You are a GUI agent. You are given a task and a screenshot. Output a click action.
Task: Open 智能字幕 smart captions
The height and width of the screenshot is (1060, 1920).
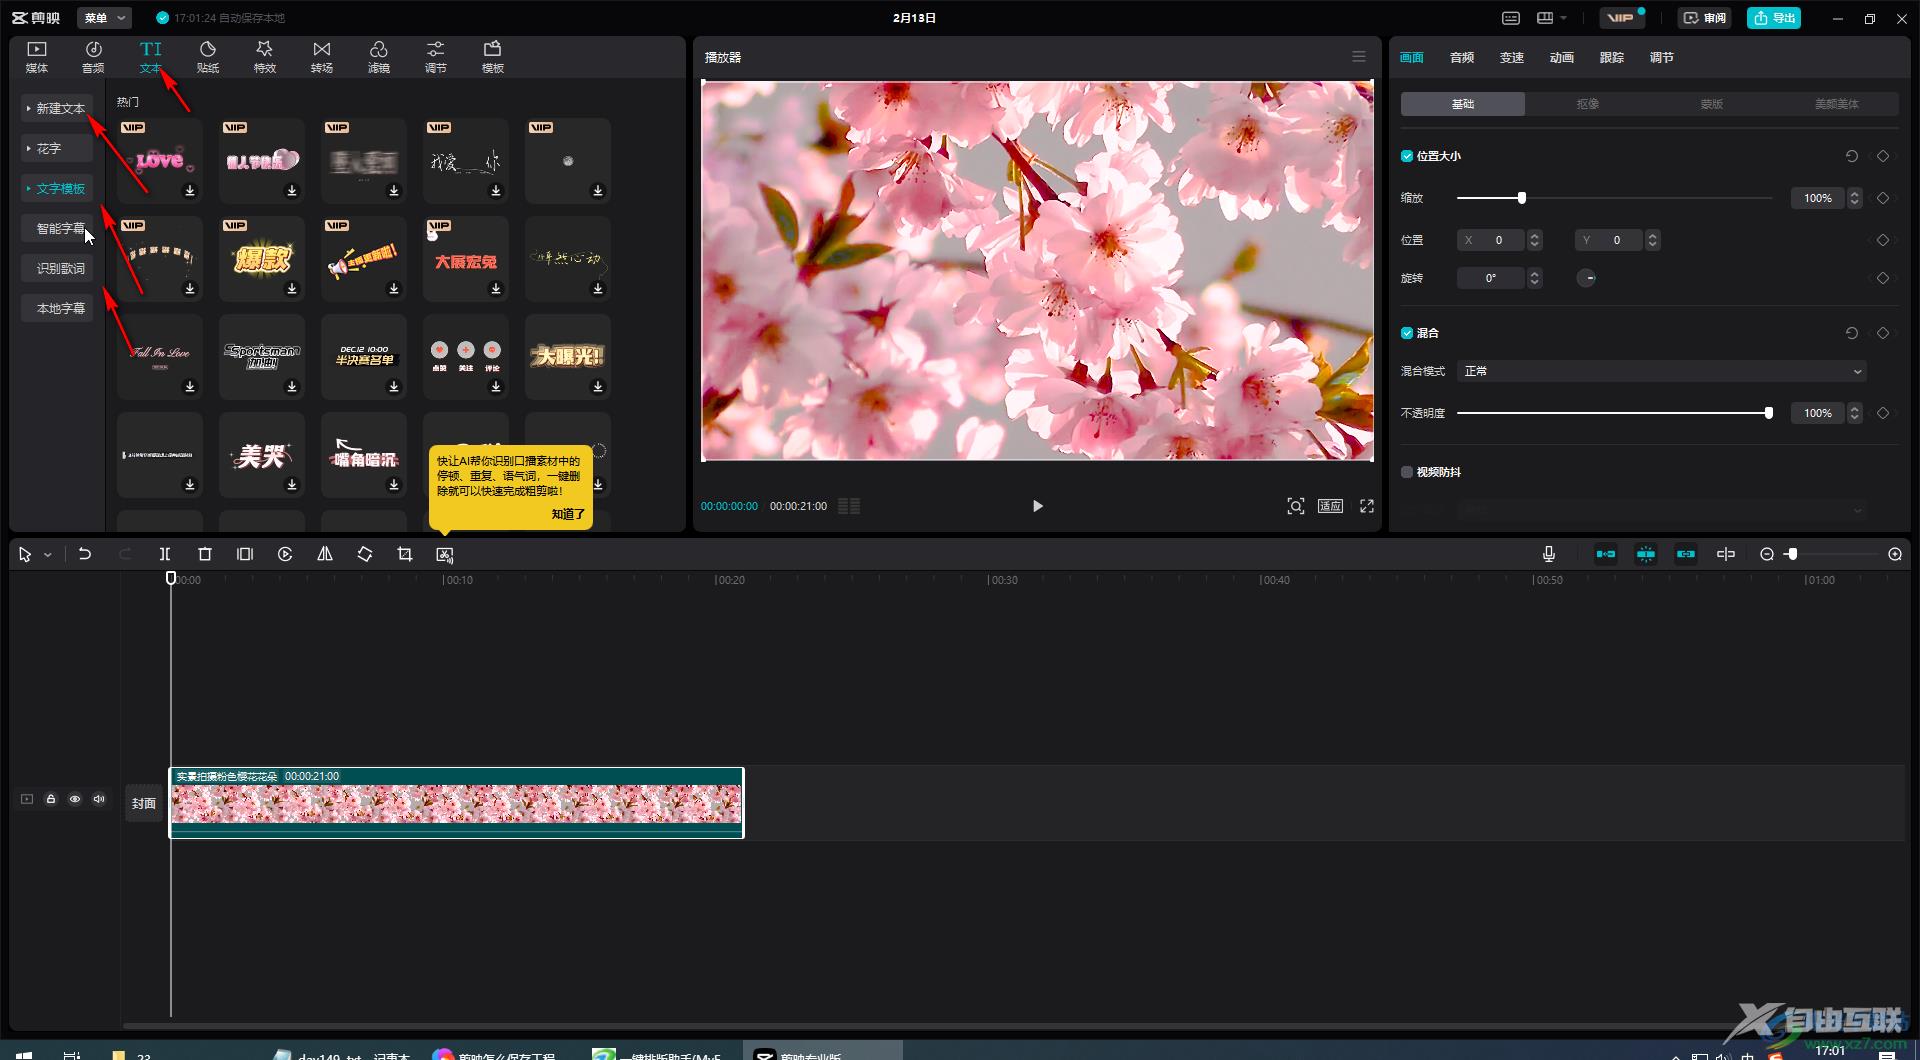tap(57, 228)
